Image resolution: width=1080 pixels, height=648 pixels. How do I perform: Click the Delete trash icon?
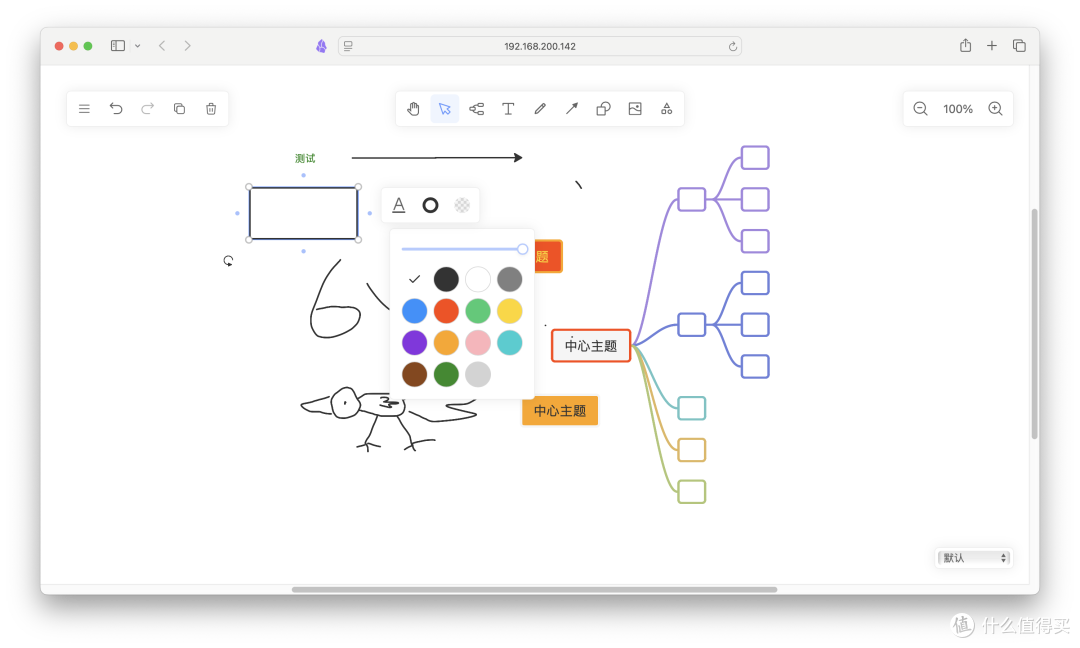tap(211, 108)
